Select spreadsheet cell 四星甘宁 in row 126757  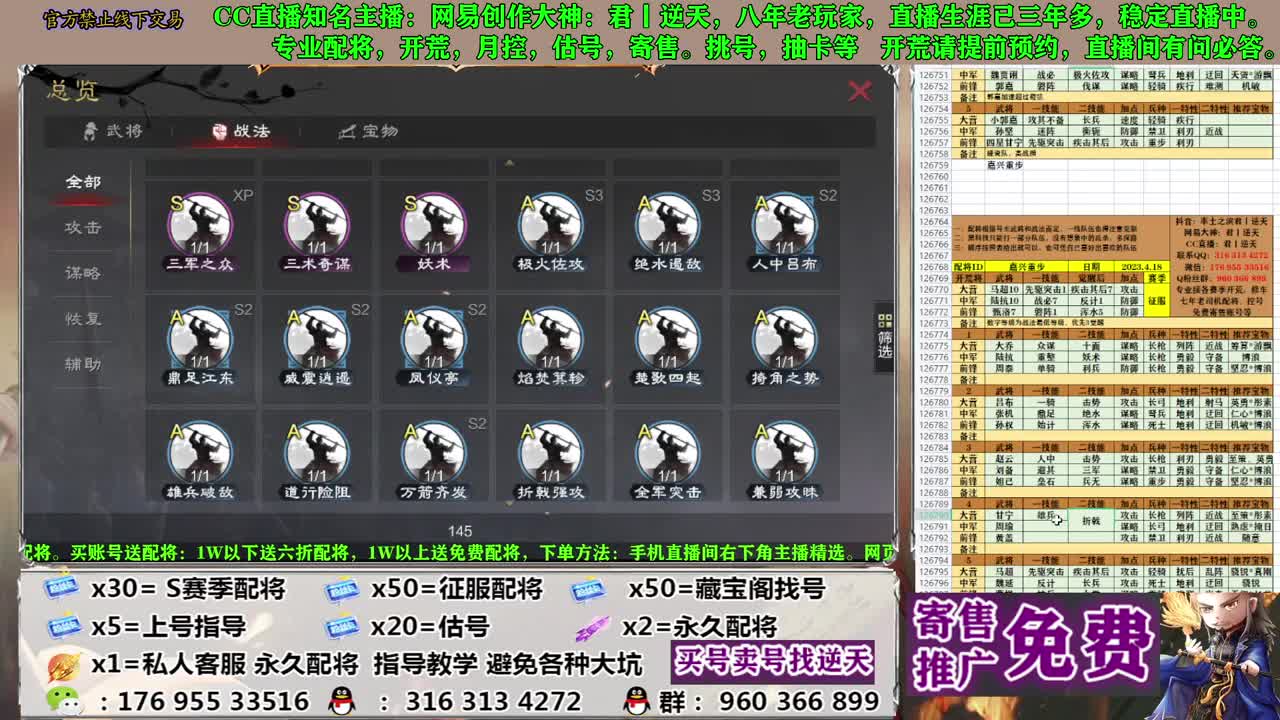[x=1003, y=142]
